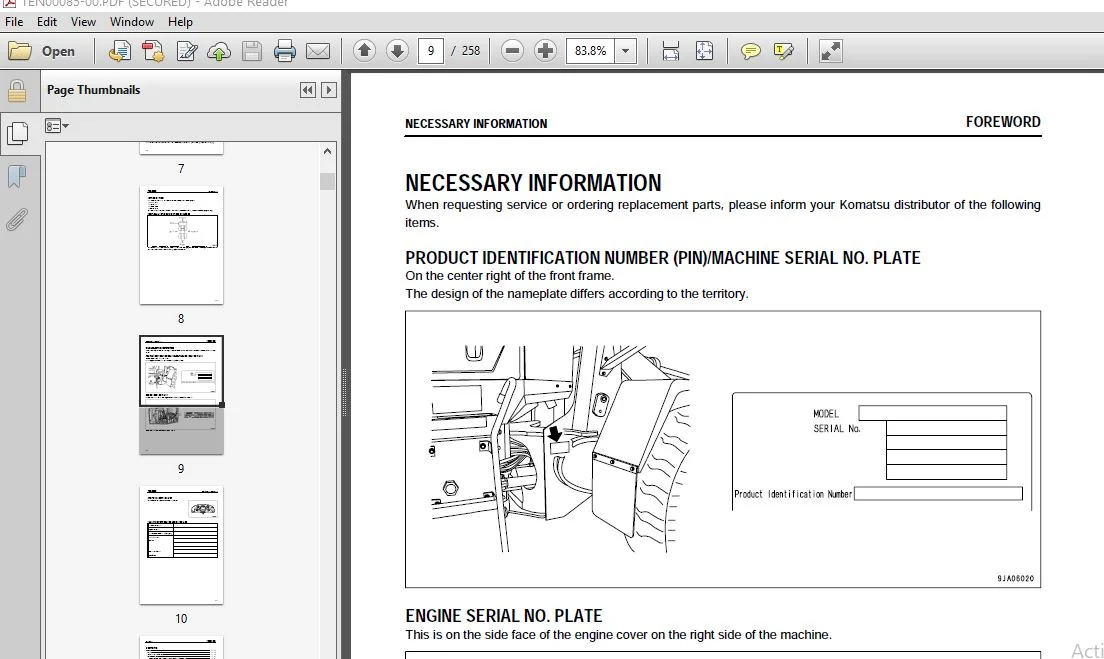
Task: Click the thumbnail label 10
Action: pyautogui.click(x=181, y=619)
